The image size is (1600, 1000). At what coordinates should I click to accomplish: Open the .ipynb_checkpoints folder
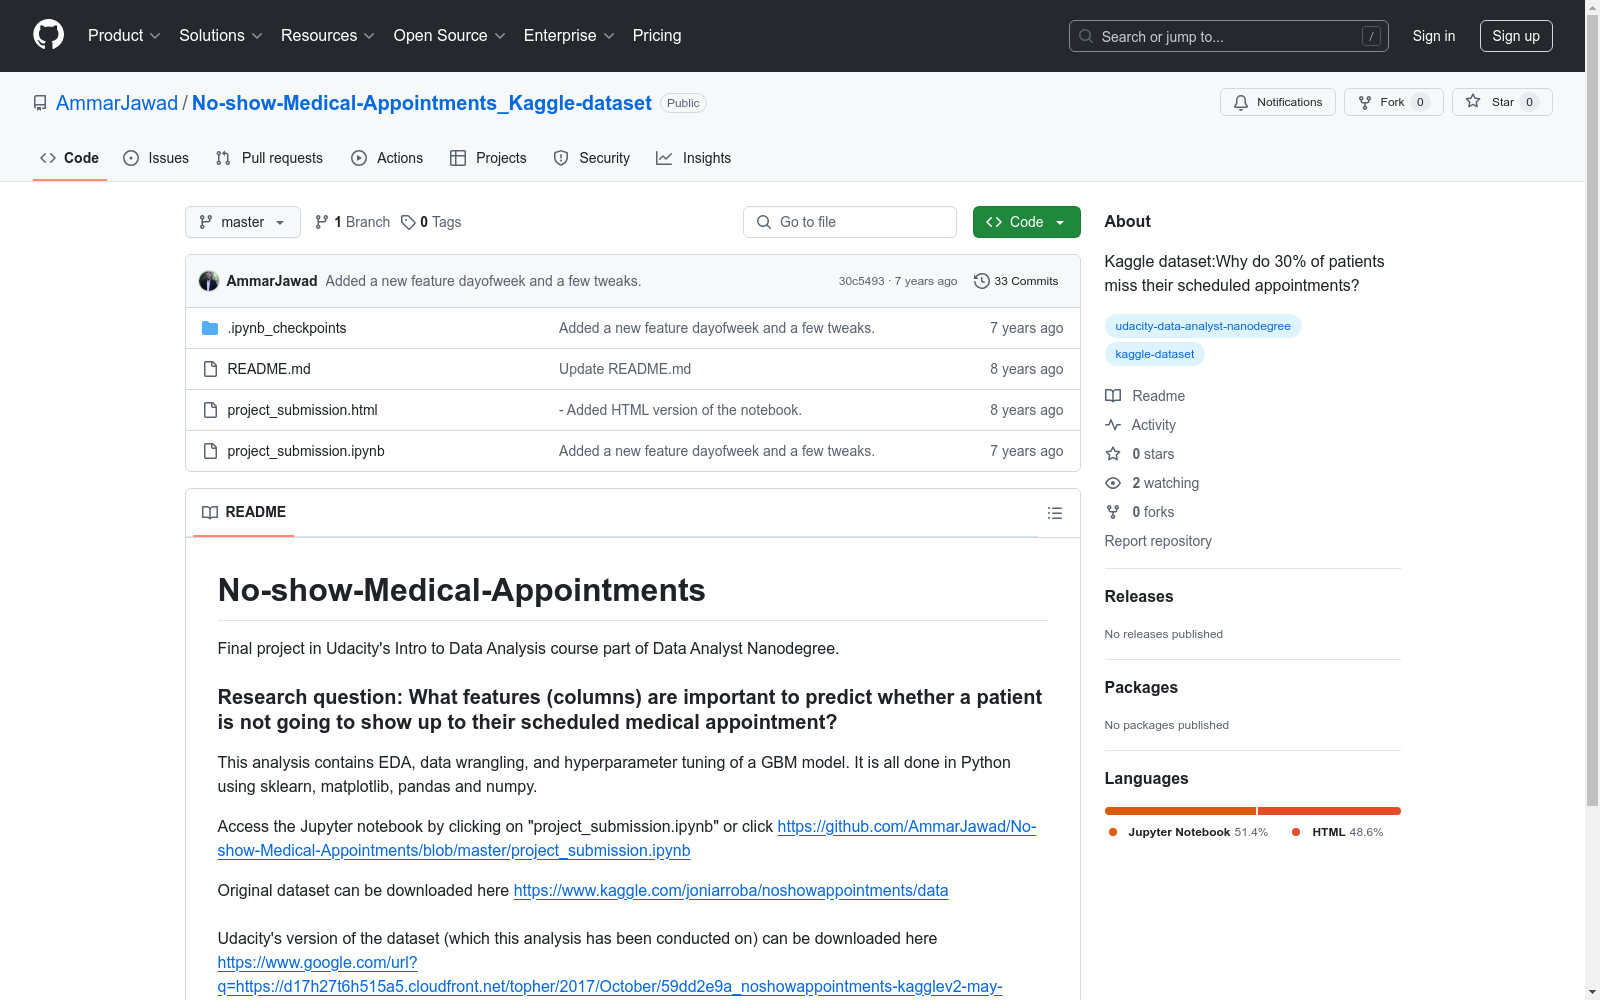287,328
